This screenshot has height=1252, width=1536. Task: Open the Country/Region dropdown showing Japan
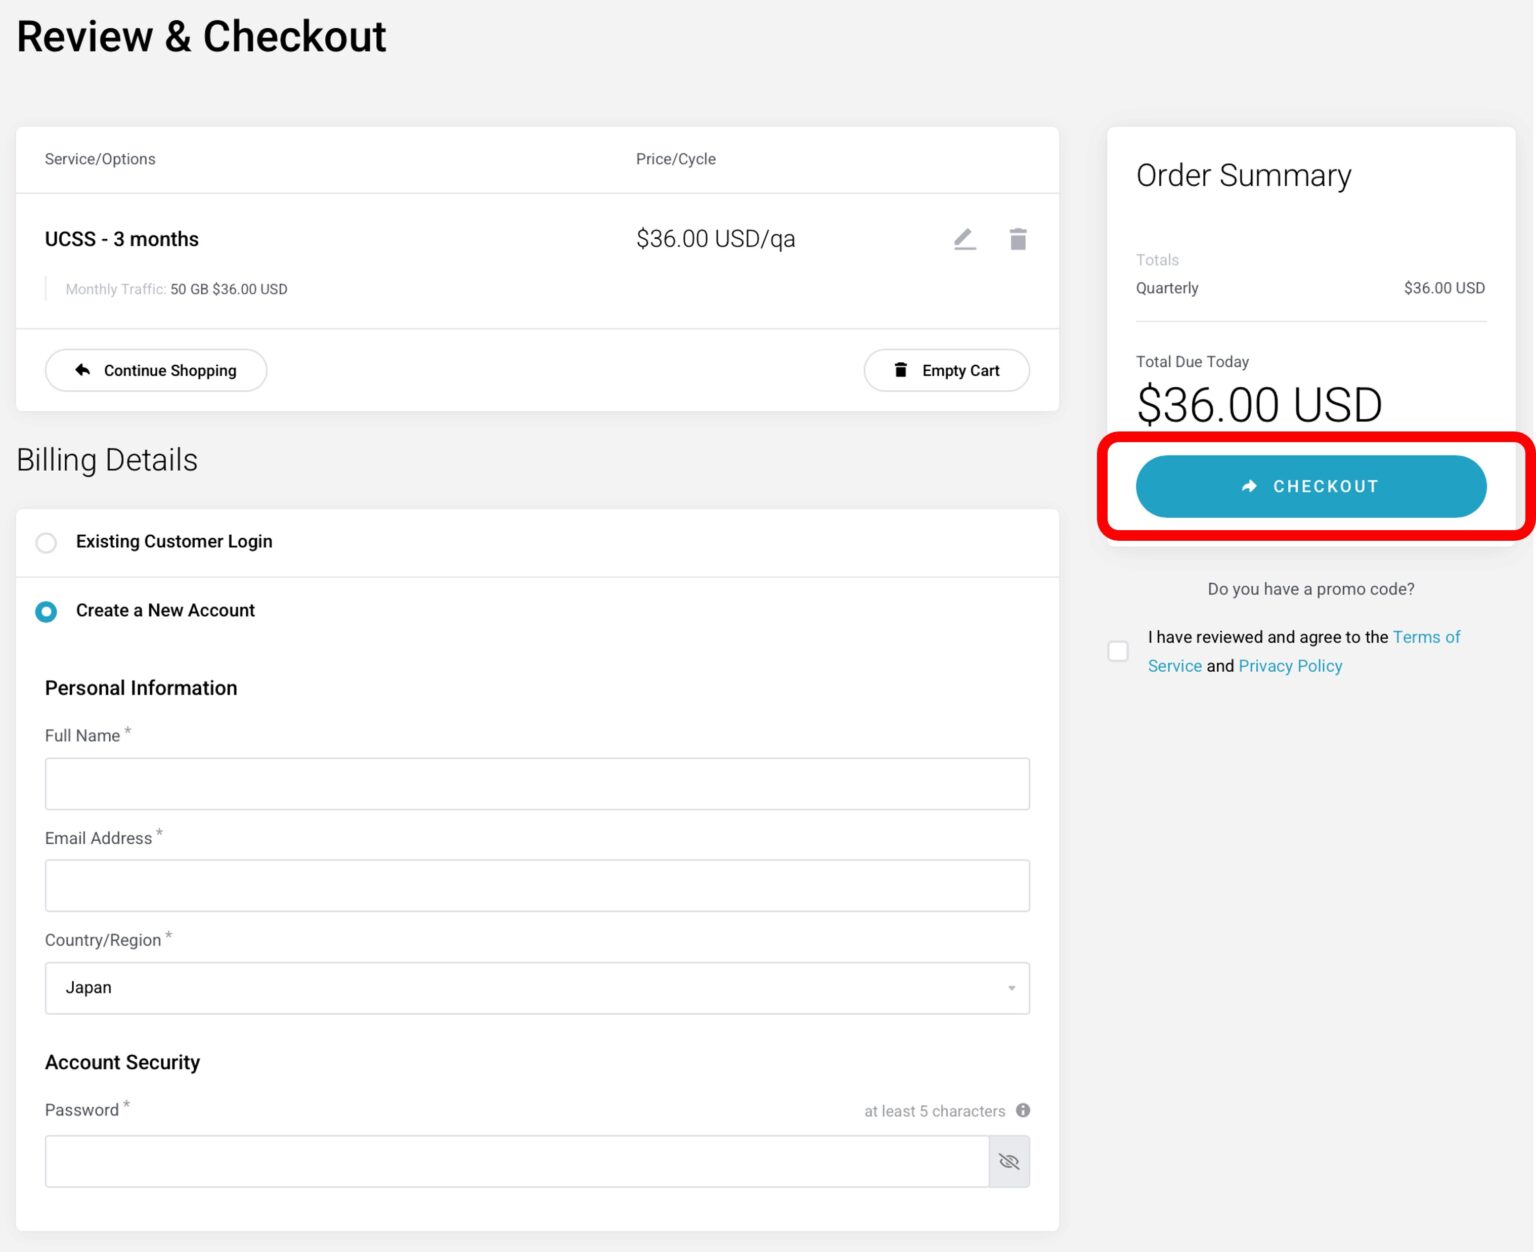pos(537,988)
